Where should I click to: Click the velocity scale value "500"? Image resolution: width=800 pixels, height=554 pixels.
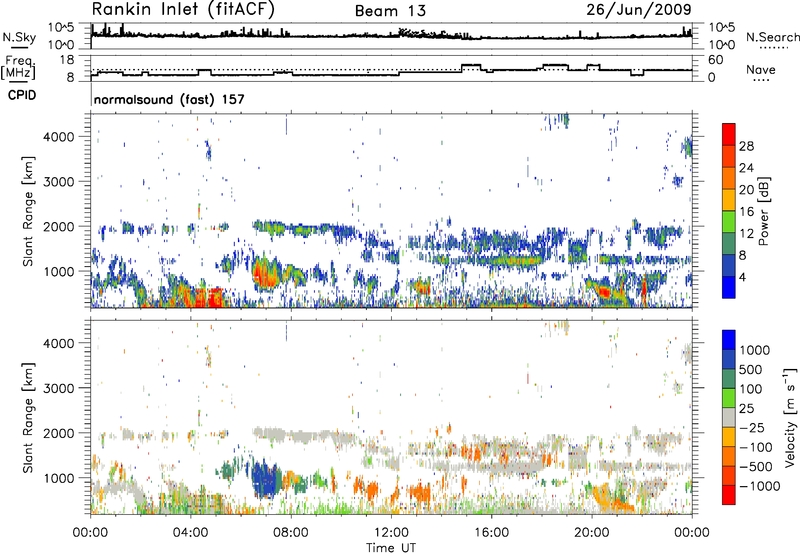click(x=751, y=369)
